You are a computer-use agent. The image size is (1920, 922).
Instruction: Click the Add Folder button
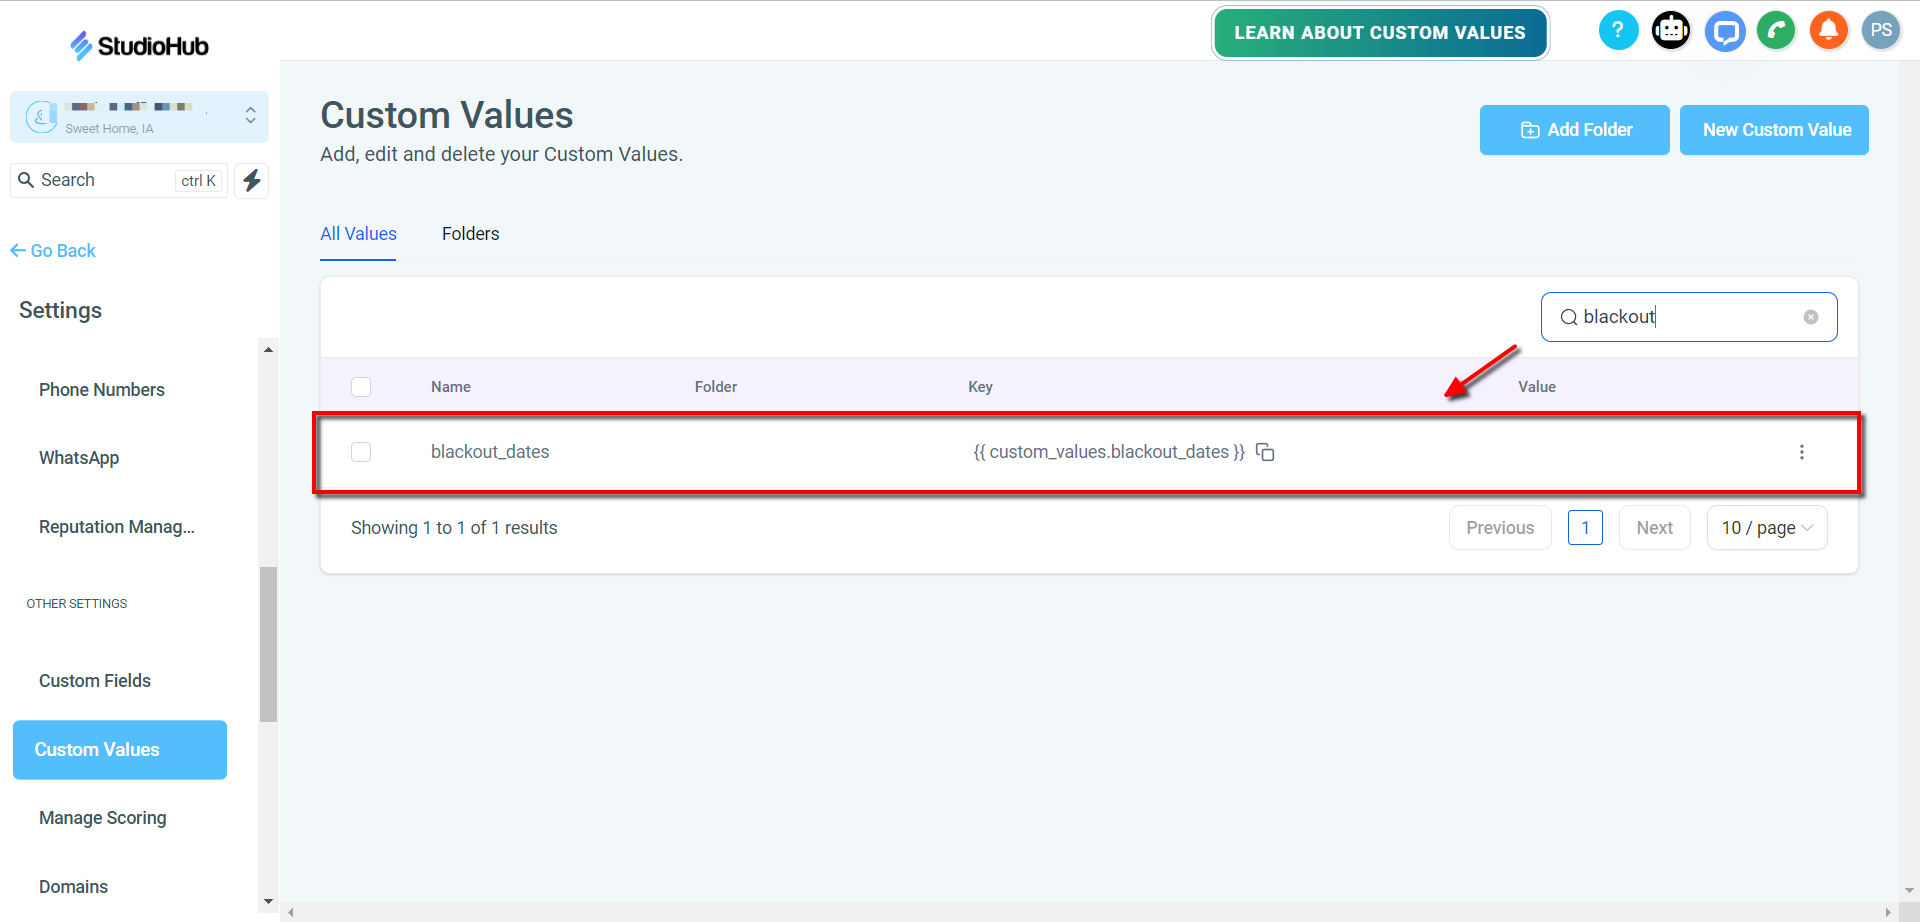pyautogui.click(x=1575, y=130)
